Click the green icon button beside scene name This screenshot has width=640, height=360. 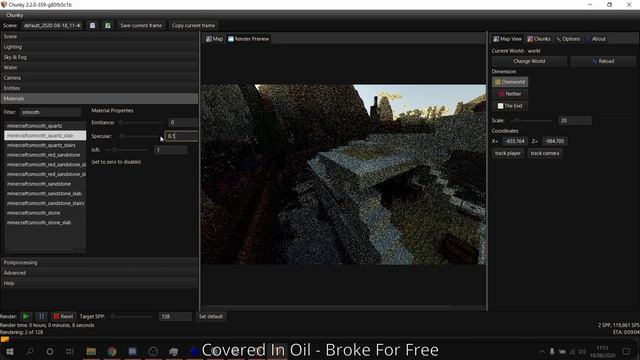[x=108, y=25]
